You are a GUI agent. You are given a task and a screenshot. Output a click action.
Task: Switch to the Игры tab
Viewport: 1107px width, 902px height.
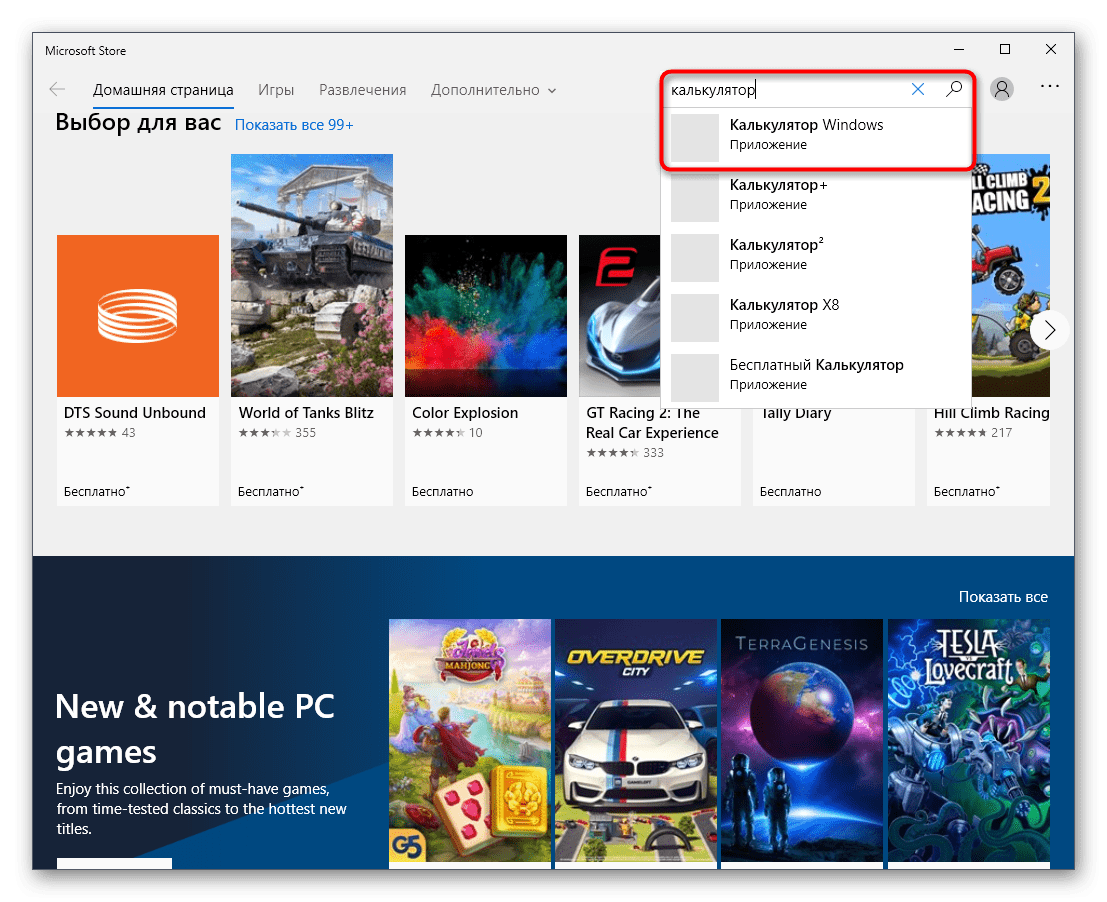click(x=276, y=90)
